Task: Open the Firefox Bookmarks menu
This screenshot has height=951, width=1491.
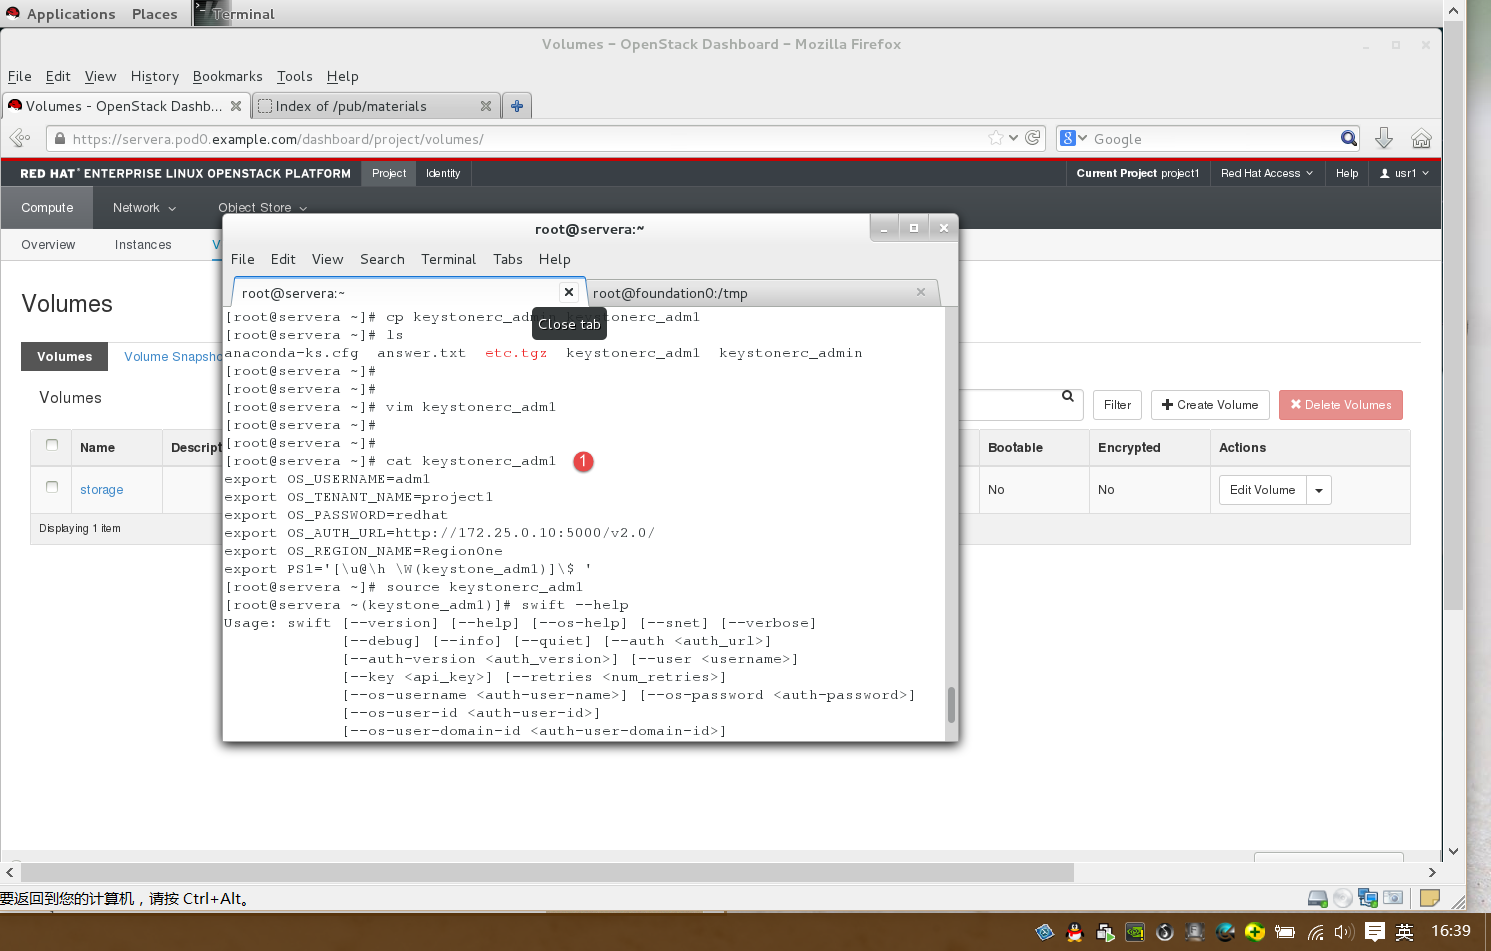Action: [228, 76]
